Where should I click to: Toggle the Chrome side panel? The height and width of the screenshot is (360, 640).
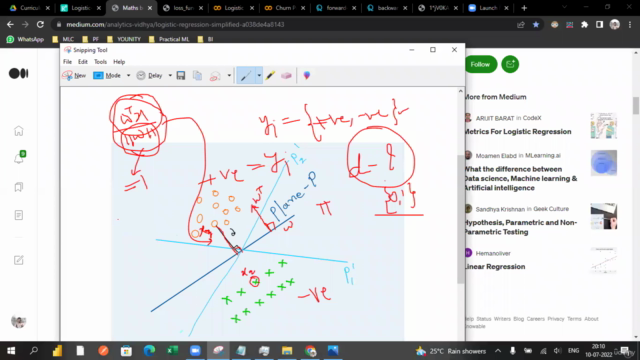599,24
